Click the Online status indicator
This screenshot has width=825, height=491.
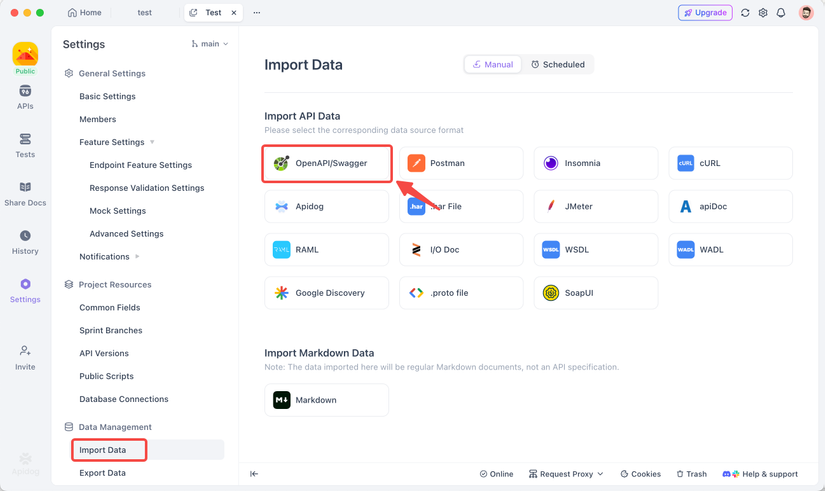[x=496, y=474]
